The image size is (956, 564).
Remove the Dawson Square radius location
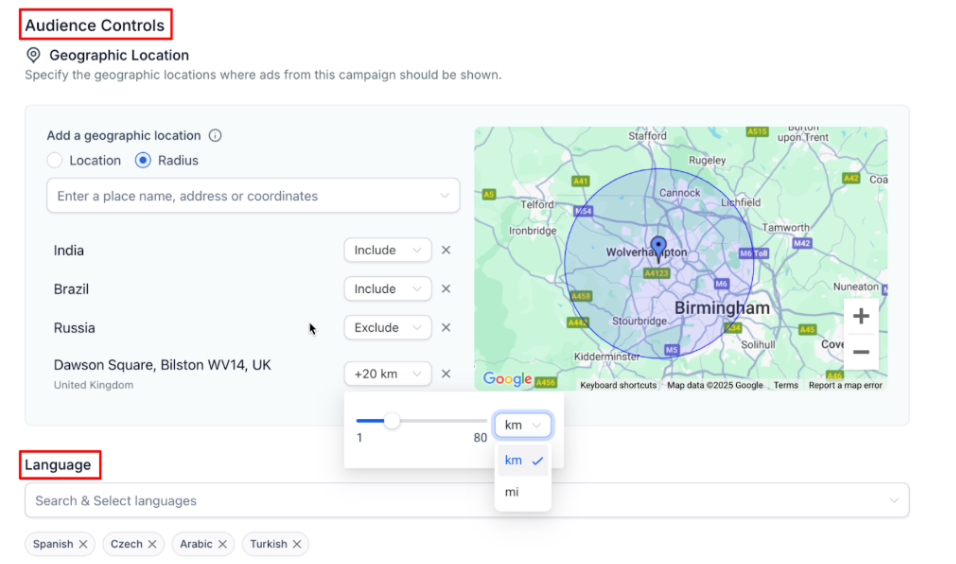446,374
